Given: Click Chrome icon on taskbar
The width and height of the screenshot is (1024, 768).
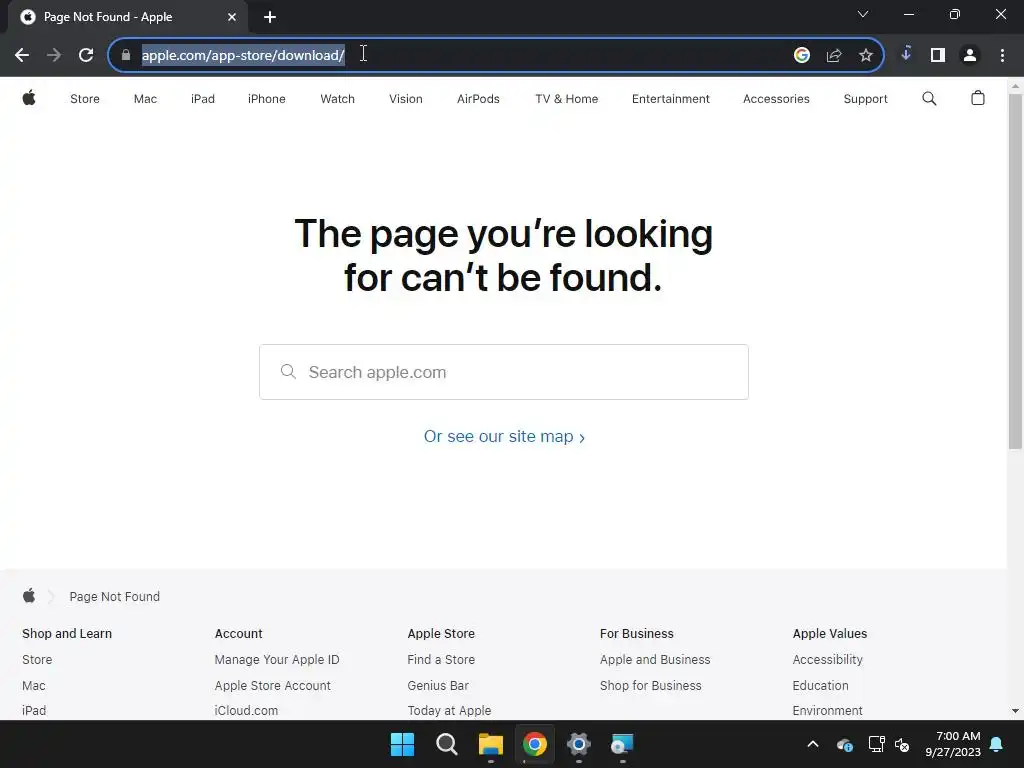Looking at the screenshot, I should 535,744.
